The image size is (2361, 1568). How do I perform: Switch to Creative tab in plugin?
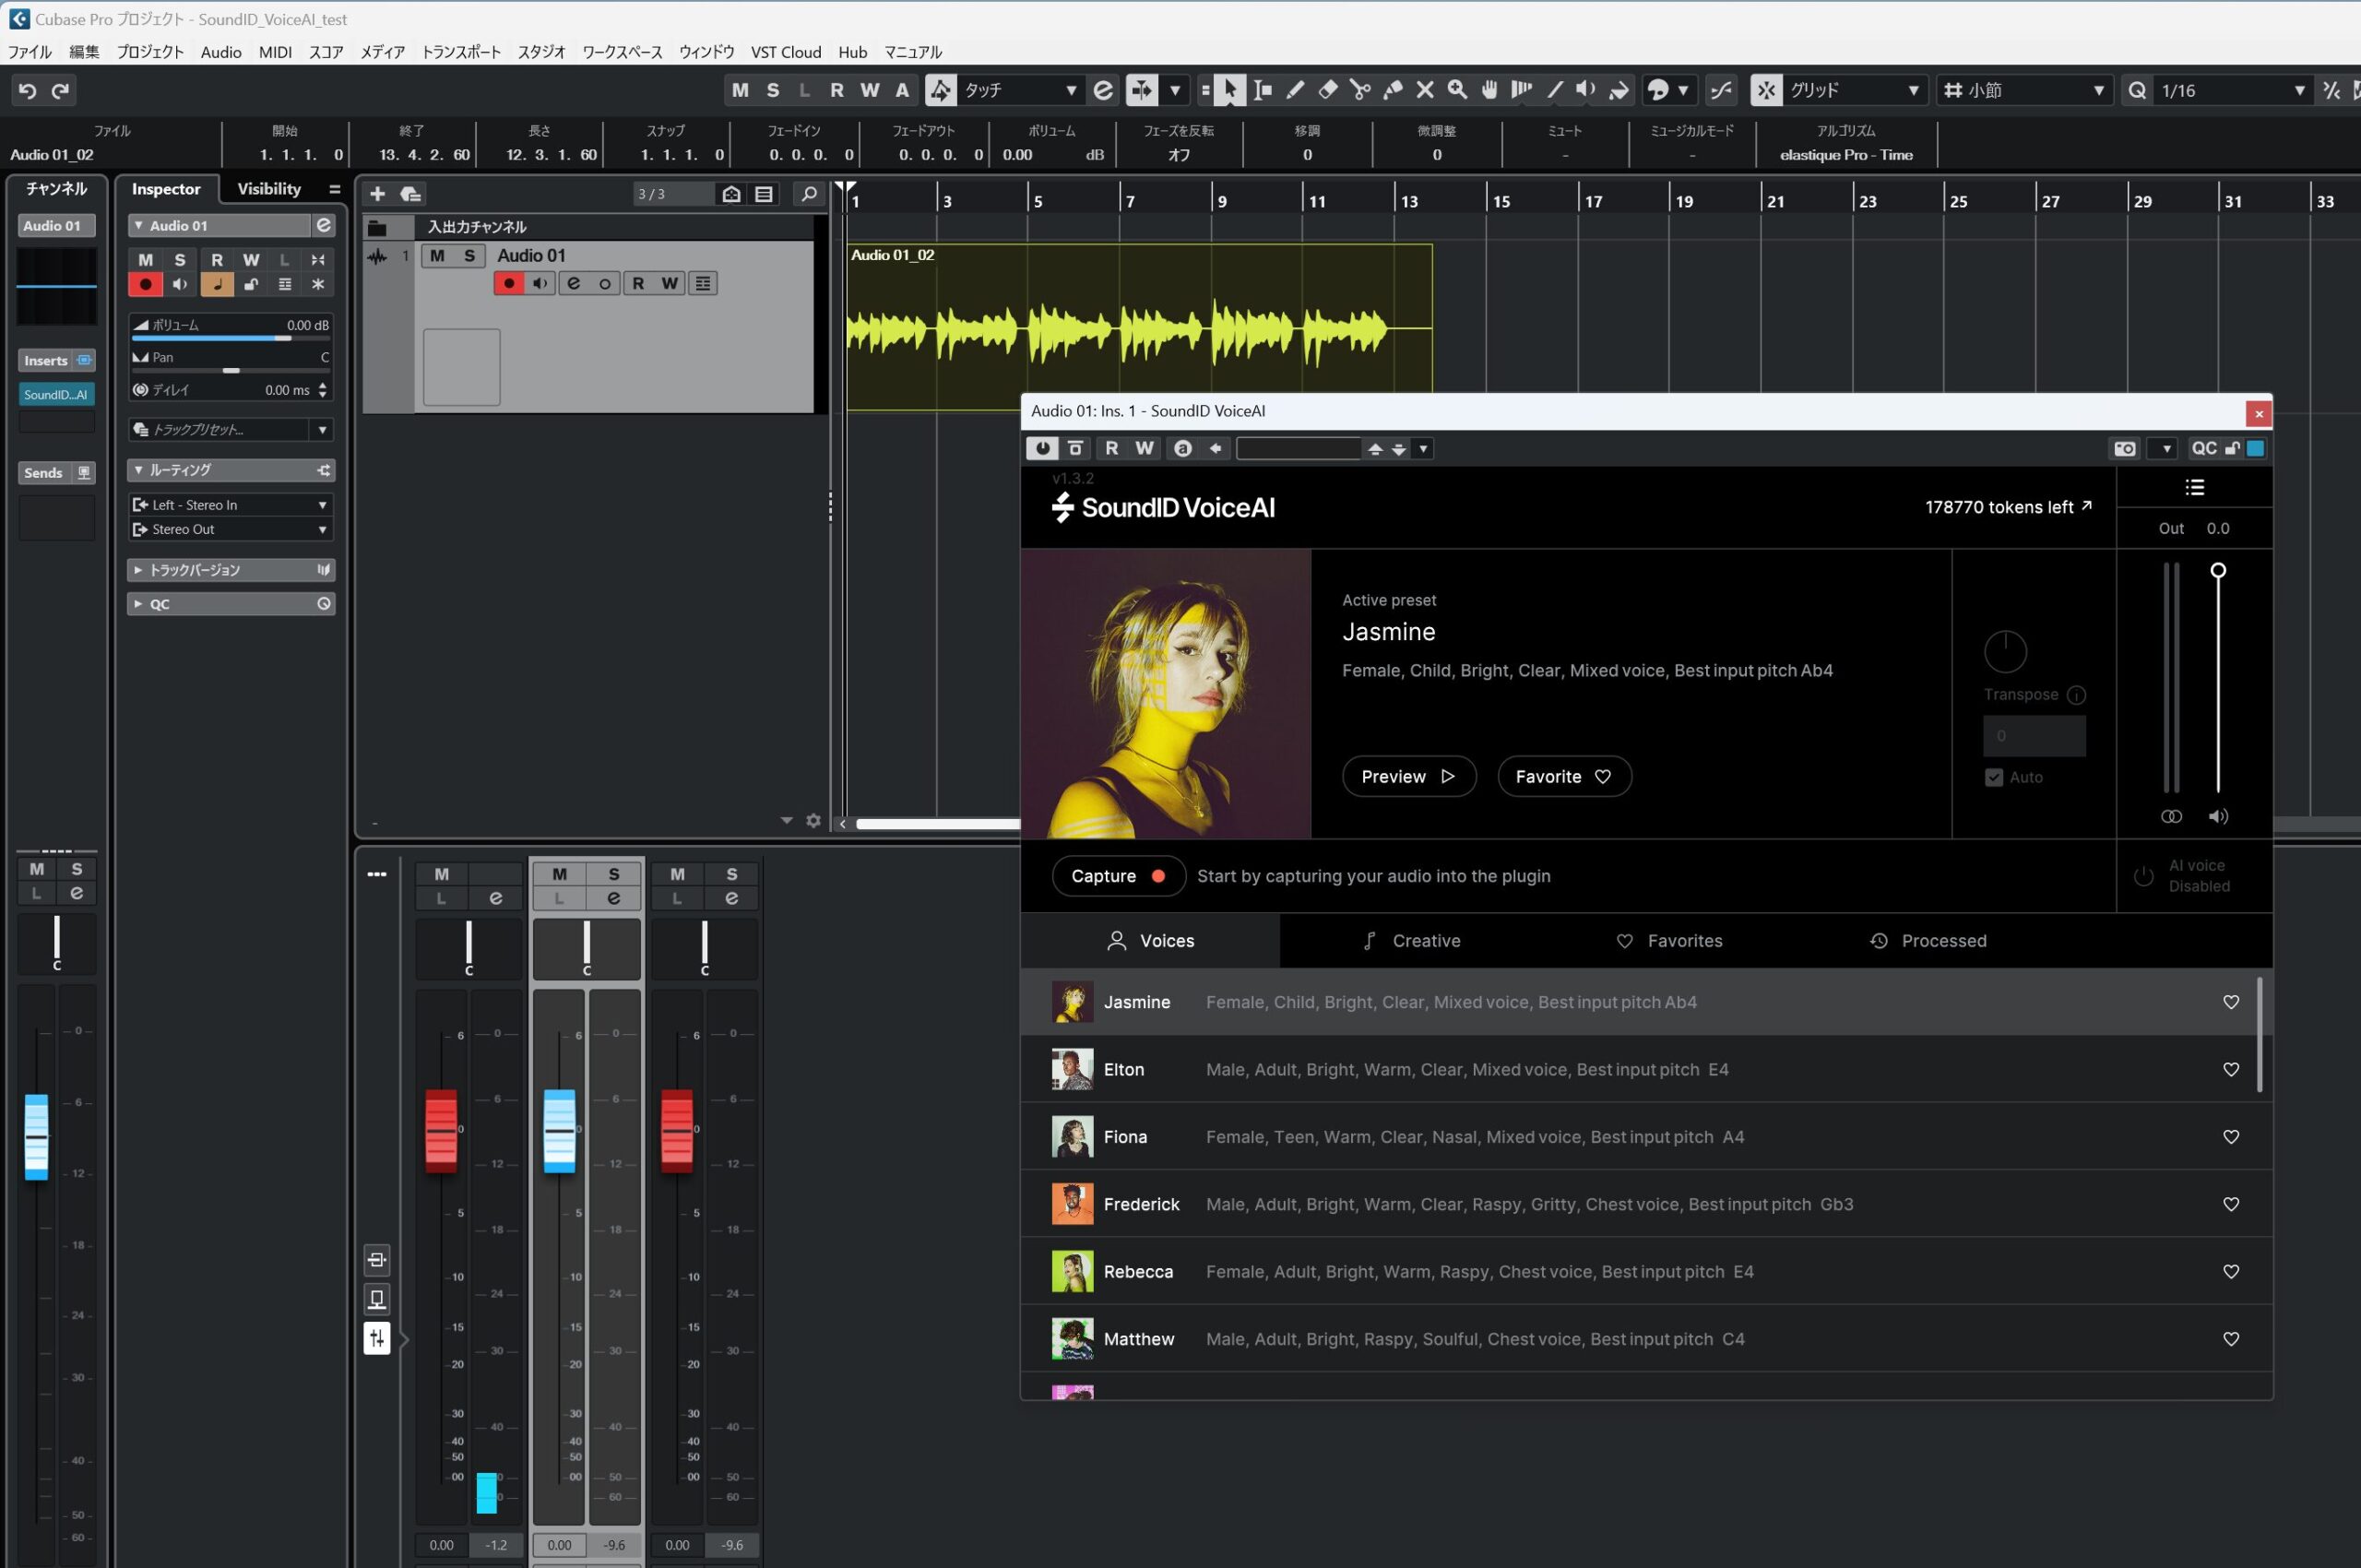[x=1410, y=941]
